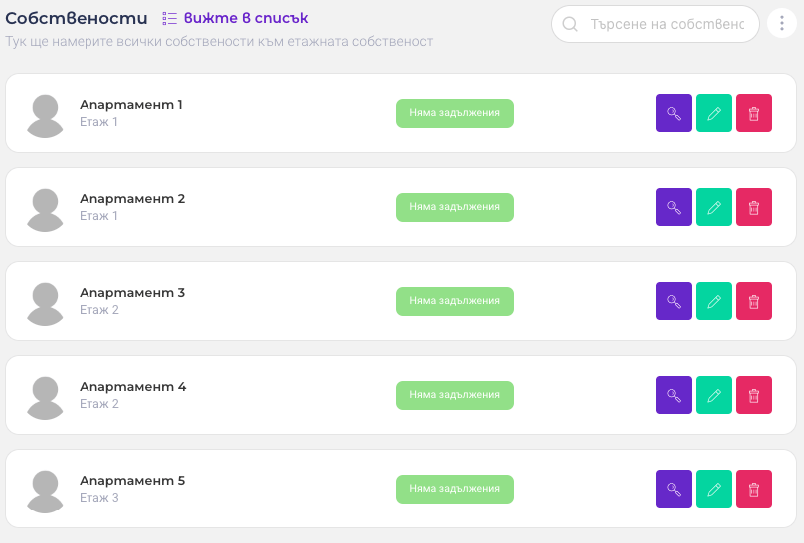Focus the 'Търсене на собственост' search field
The width and height of the screenshot is (804, 543).
coord(667,24)
